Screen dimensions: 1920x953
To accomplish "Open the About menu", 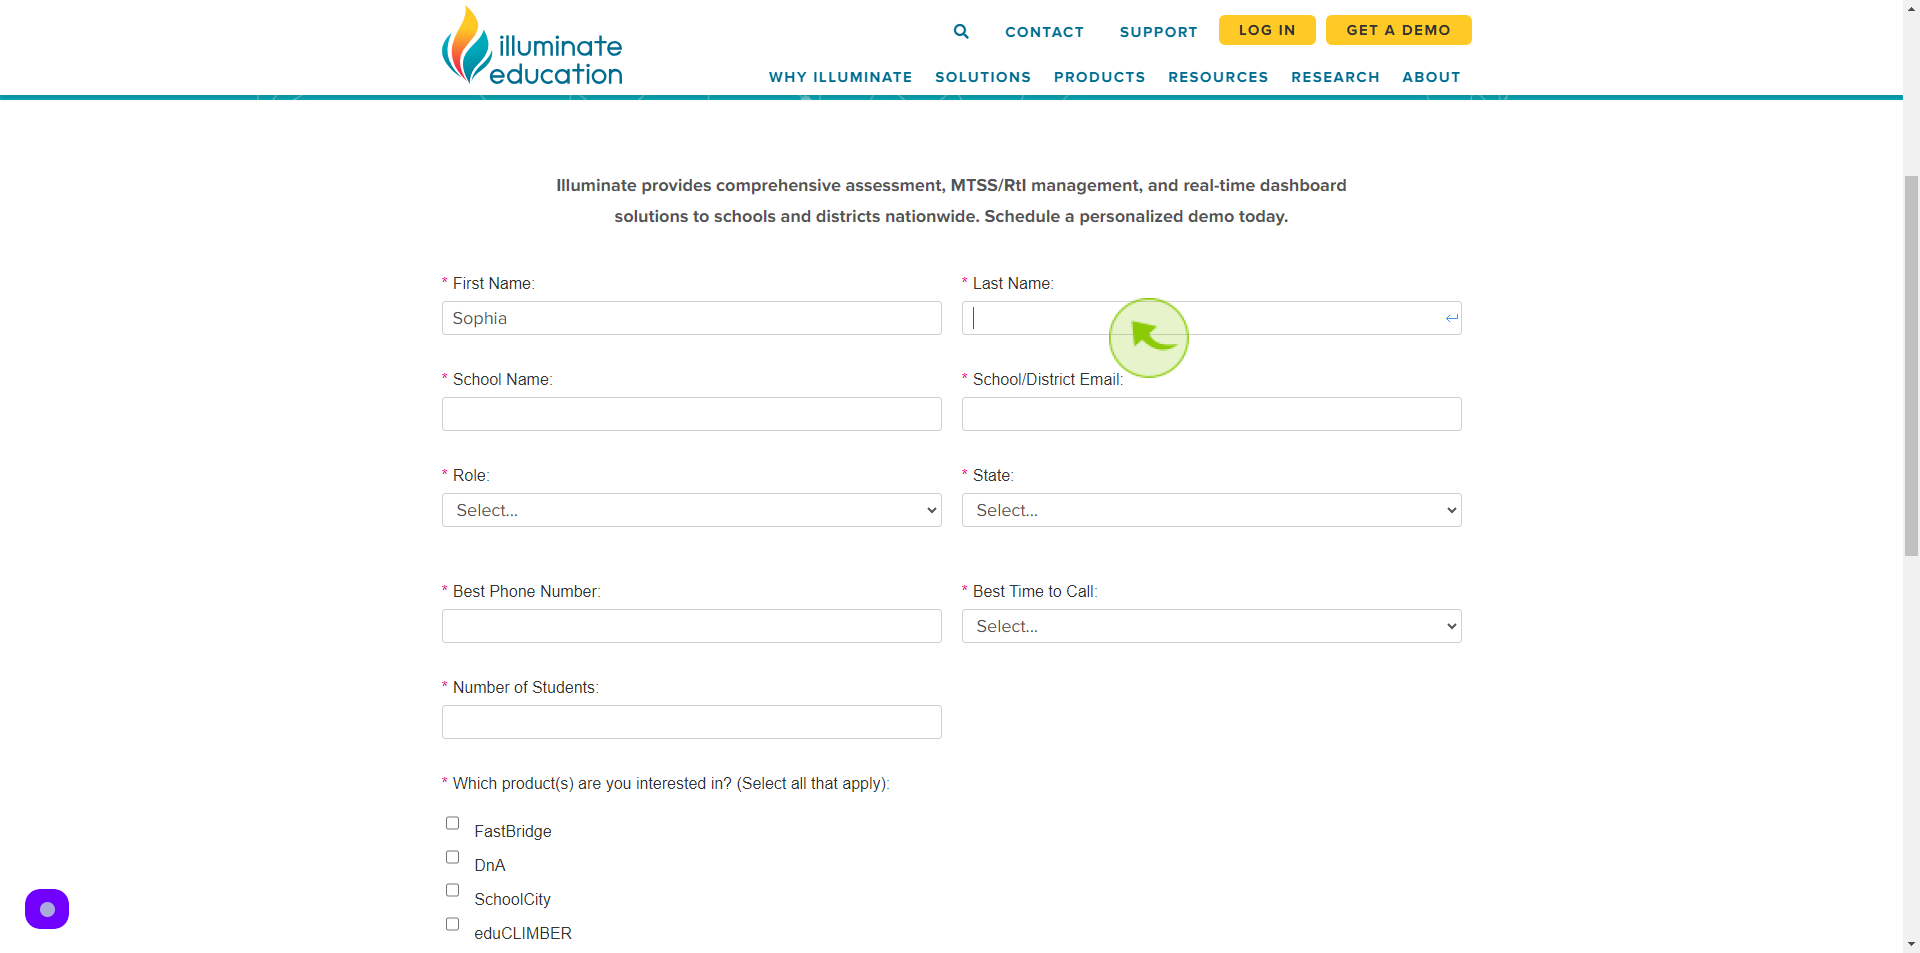I will [x=1431, y=77].
